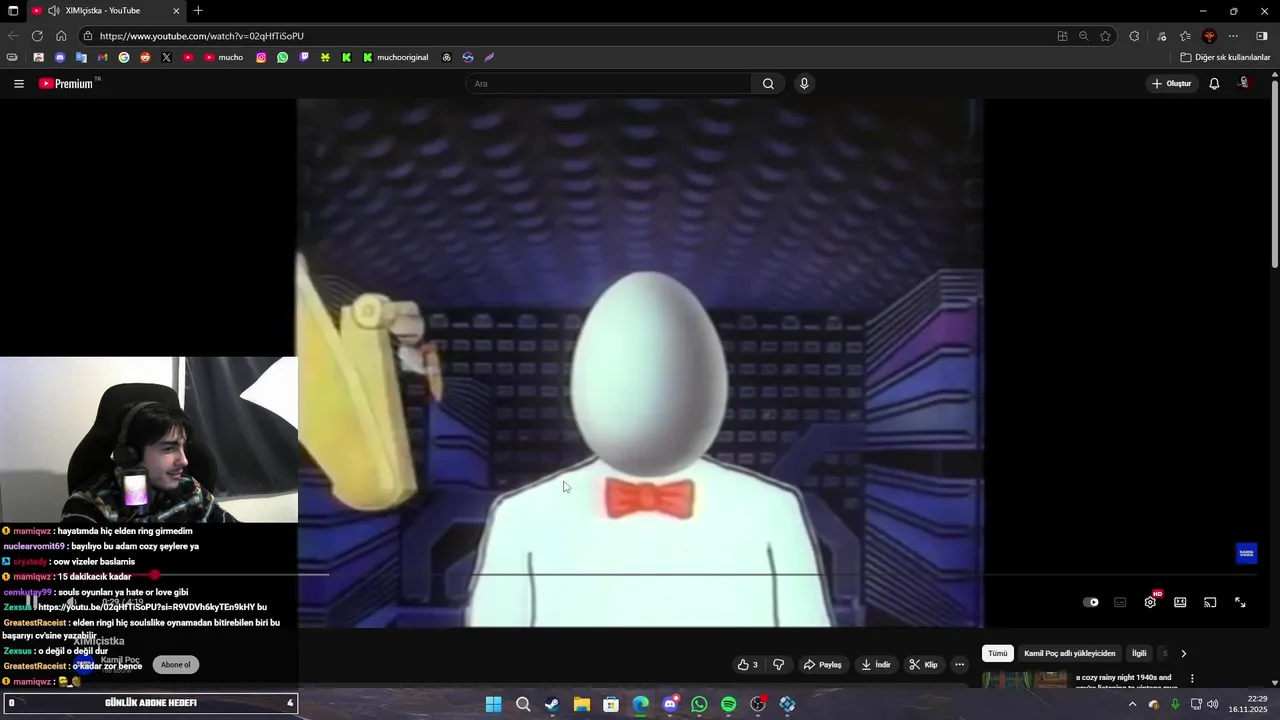The width and height of the screenshot is (1280, 720).
Task: Add page to favorites with star icon
Action: 1105,36
